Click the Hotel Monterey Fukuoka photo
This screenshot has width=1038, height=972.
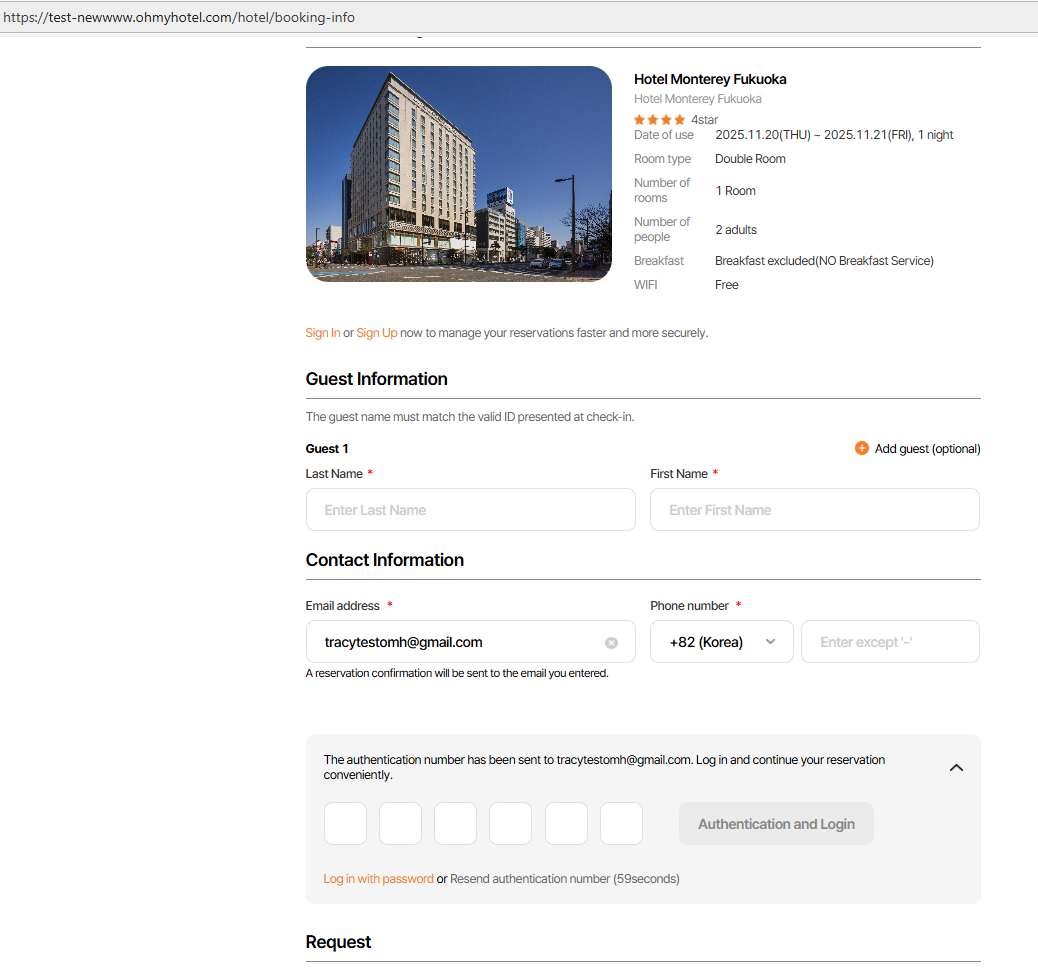pos(458,174)
